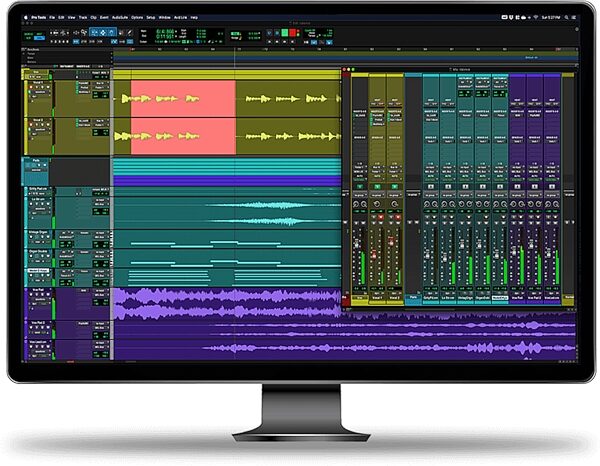The height and width of the screenshot is (466, 600).
Task: Click the Pads name in mixer
Action: pos(413,297)
